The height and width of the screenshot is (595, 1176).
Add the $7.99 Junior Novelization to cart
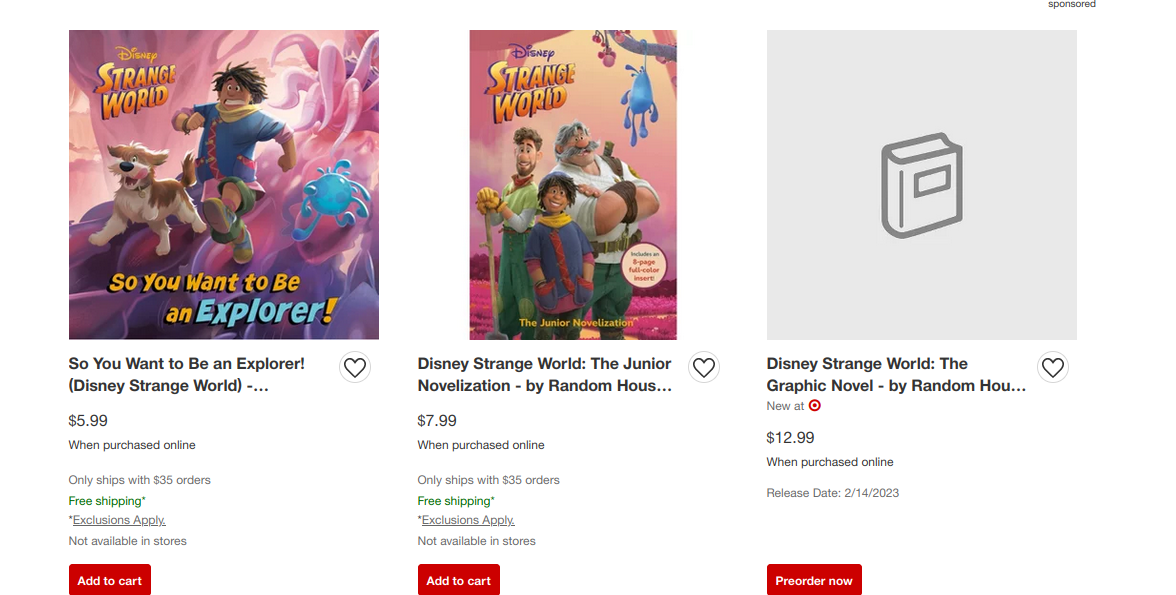[458, 580]
